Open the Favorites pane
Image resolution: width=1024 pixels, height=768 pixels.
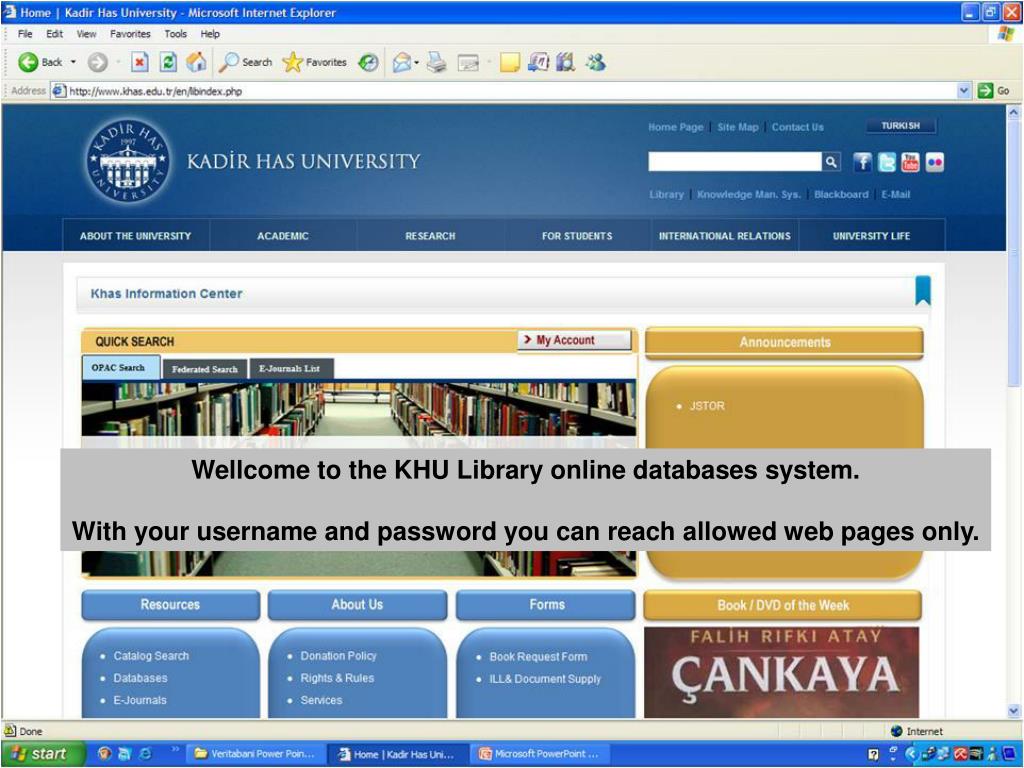coord(315,62)
